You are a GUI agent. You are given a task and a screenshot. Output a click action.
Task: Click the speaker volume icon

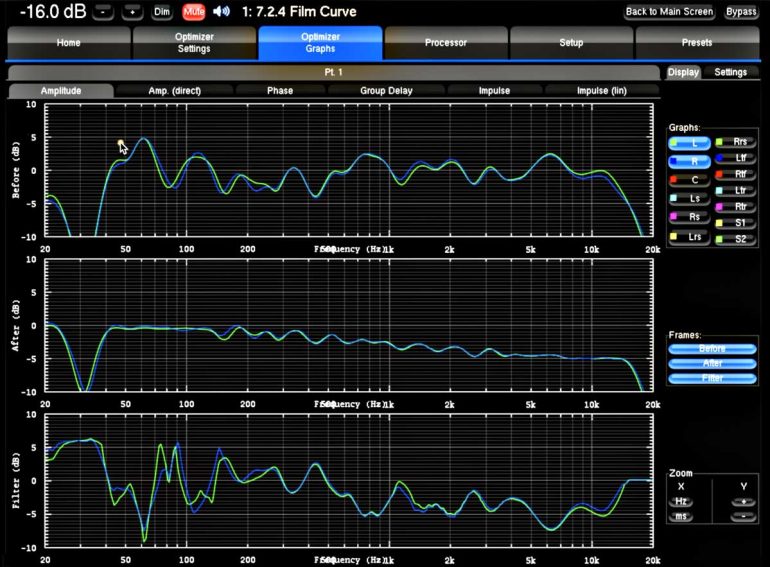(221, 12)
